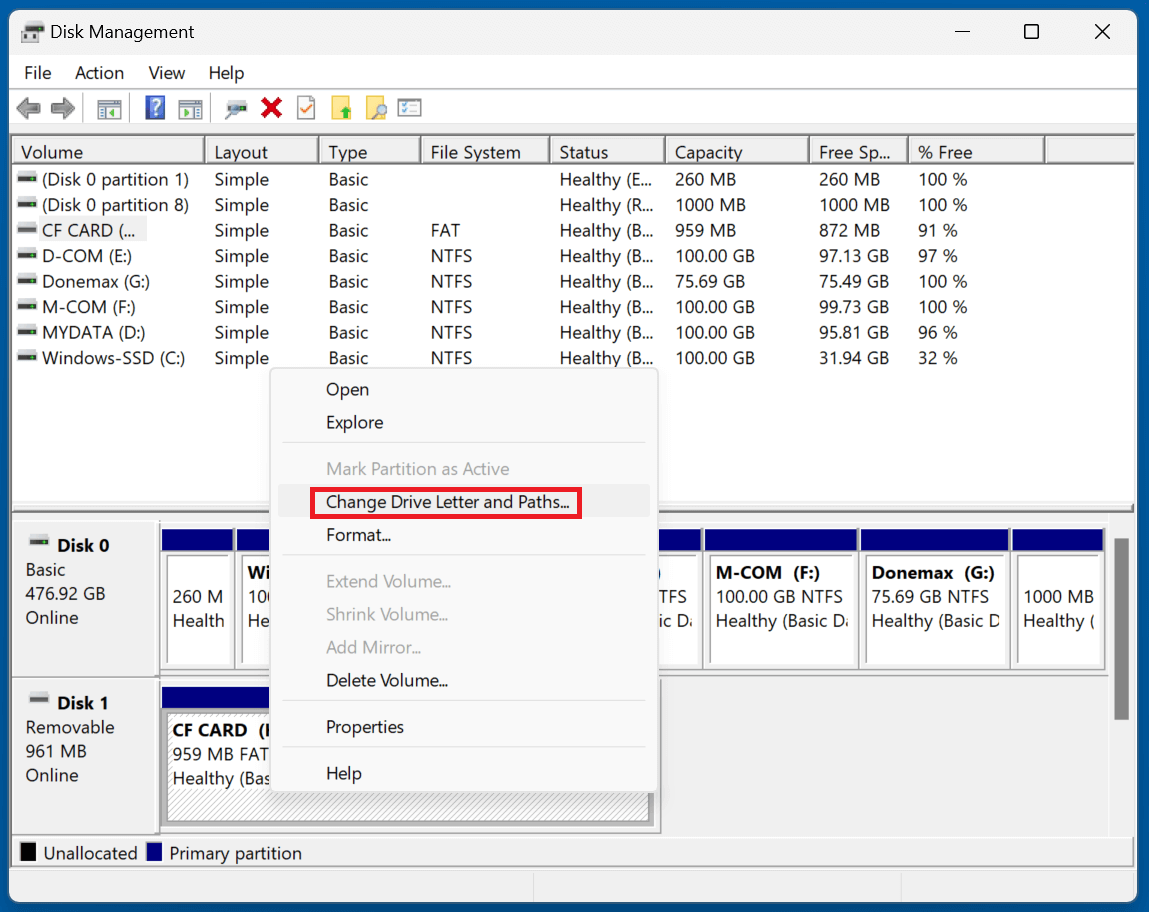Select Change Drive Letter and Paths option

445,502
